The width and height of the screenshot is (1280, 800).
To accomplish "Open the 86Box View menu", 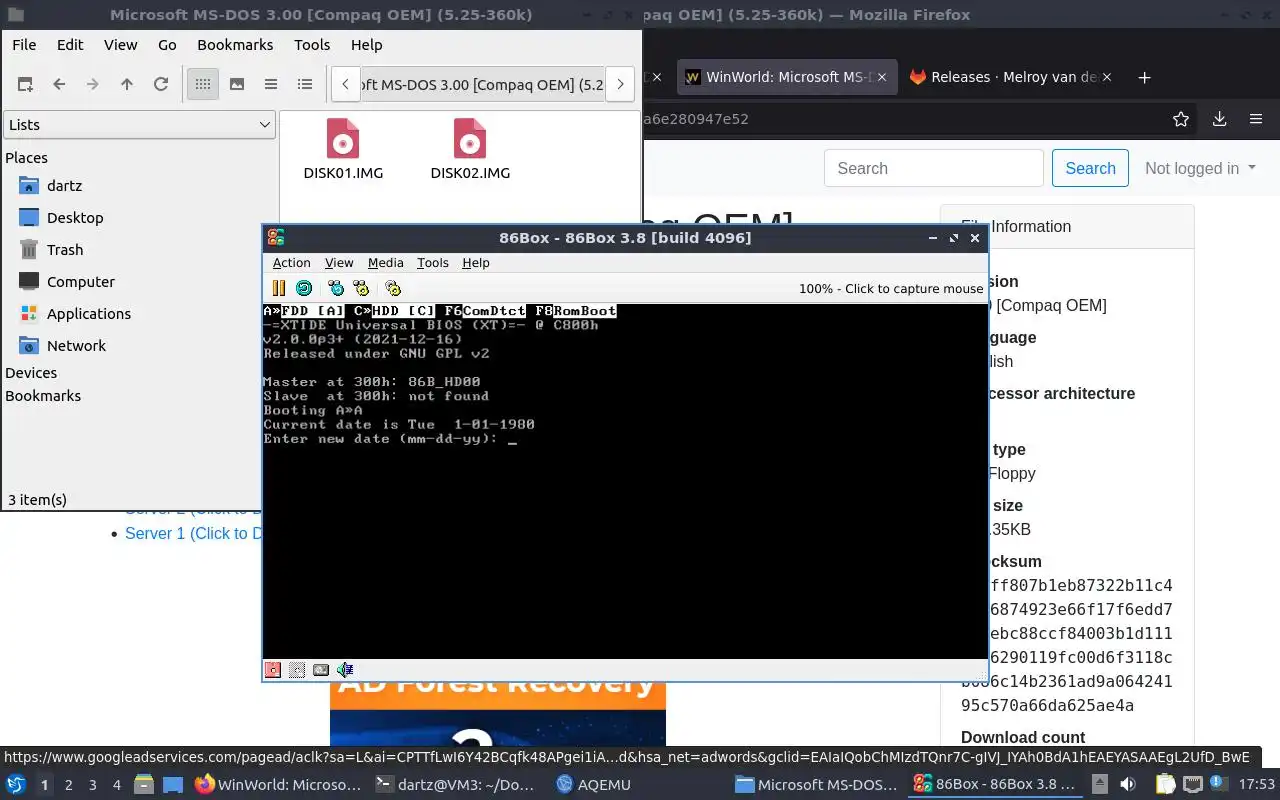I will (339, 263).
